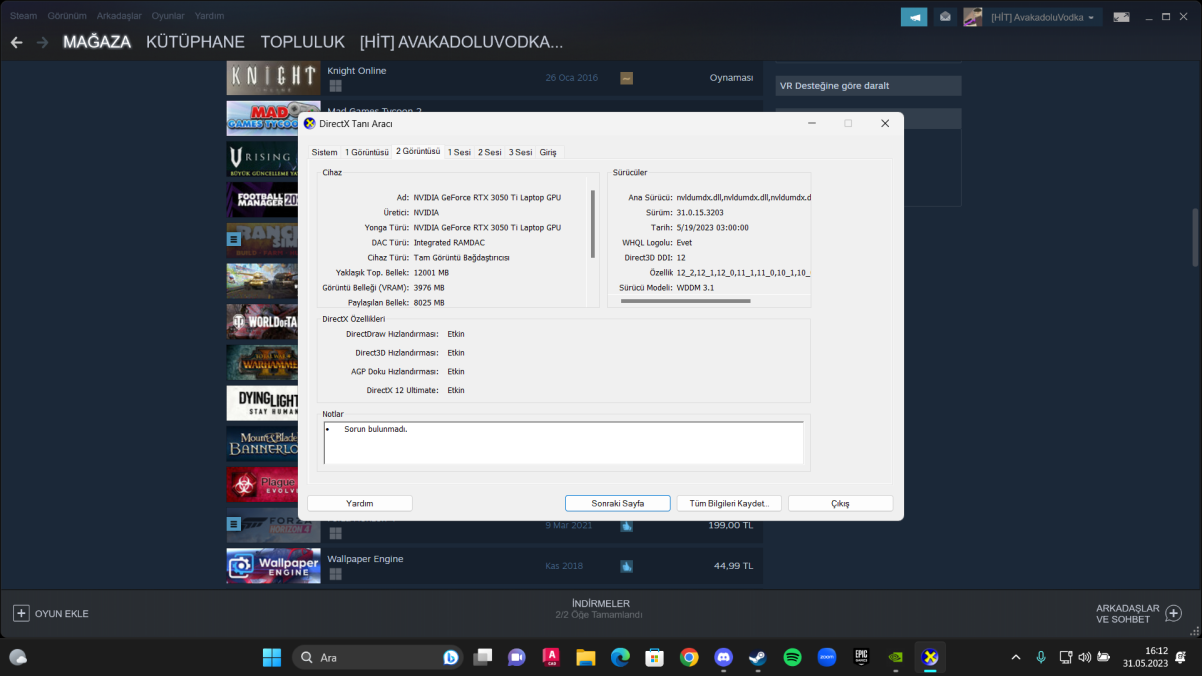Click the Sürücüler panel horizontal scrollbar
Image resolution: width=1202 pixels, height=676 pixels.
click(685, 300)
